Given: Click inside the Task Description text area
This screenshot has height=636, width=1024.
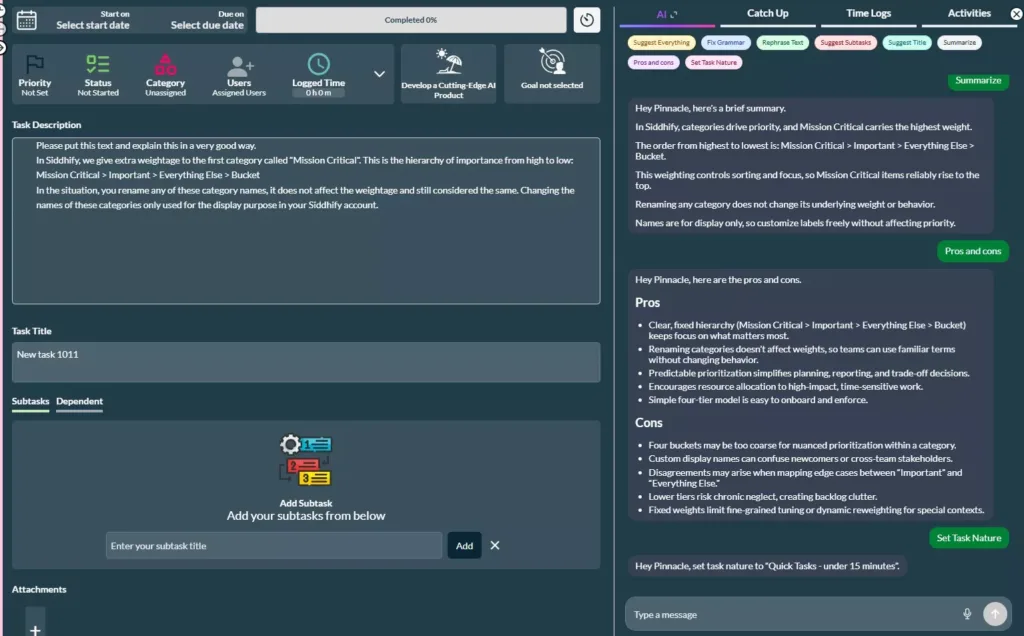Looking at the screenshot, I should pyautogui.click(x=306, y=221).
